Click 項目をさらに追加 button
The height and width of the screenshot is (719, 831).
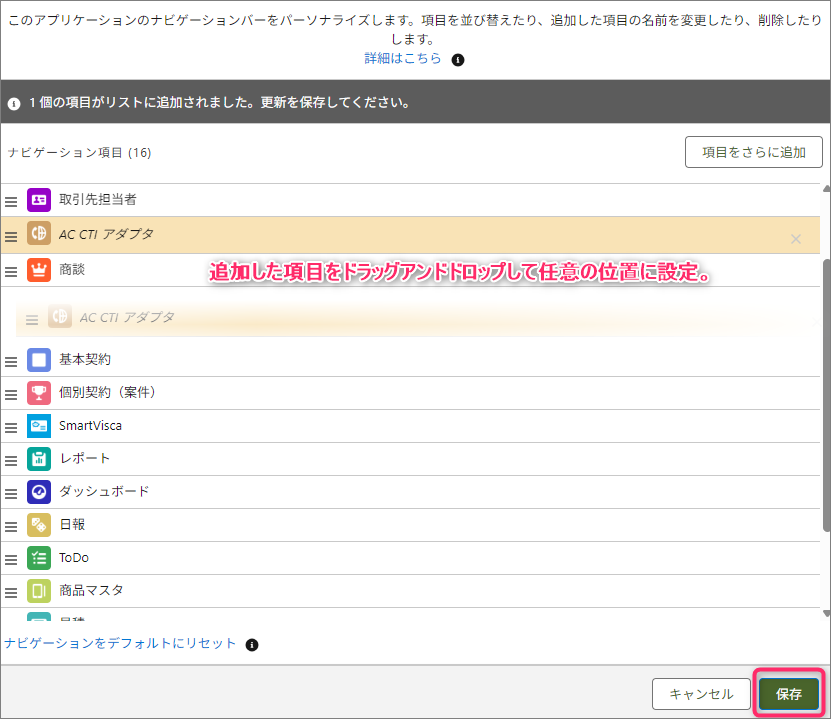point(753,153)
